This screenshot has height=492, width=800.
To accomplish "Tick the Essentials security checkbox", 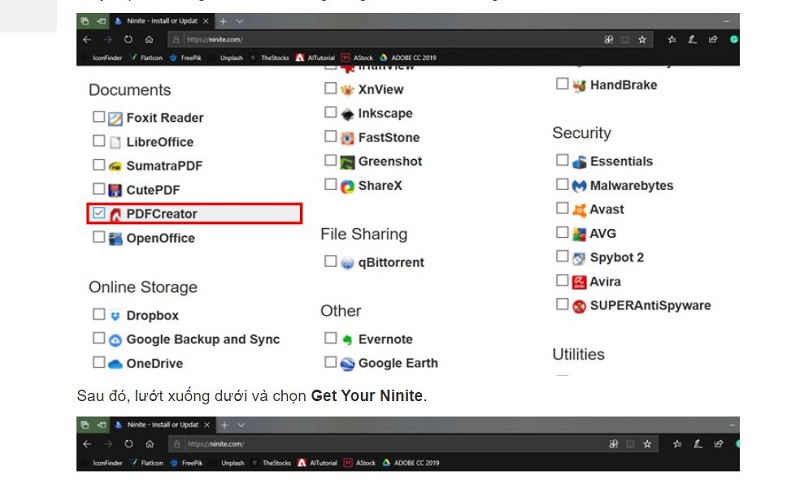I will 562,160.
